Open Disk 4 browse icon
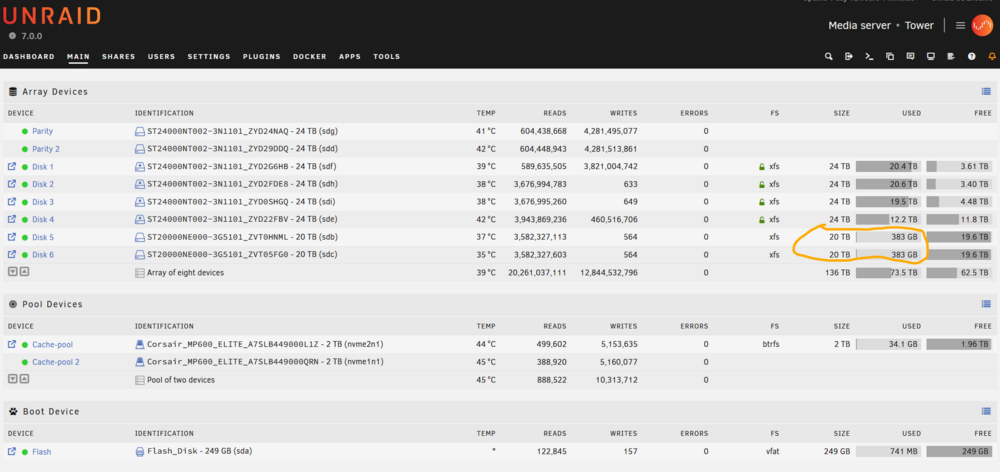This screenshot has width=1000, height=472. tap(11, 219)
